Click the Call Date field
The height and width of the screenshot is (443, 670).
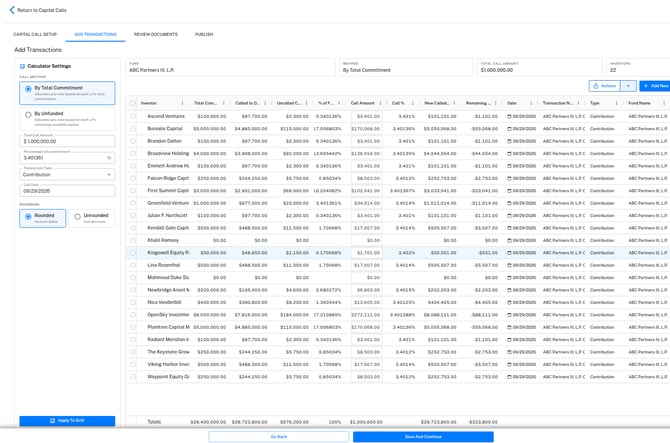(x=67, y=191)
